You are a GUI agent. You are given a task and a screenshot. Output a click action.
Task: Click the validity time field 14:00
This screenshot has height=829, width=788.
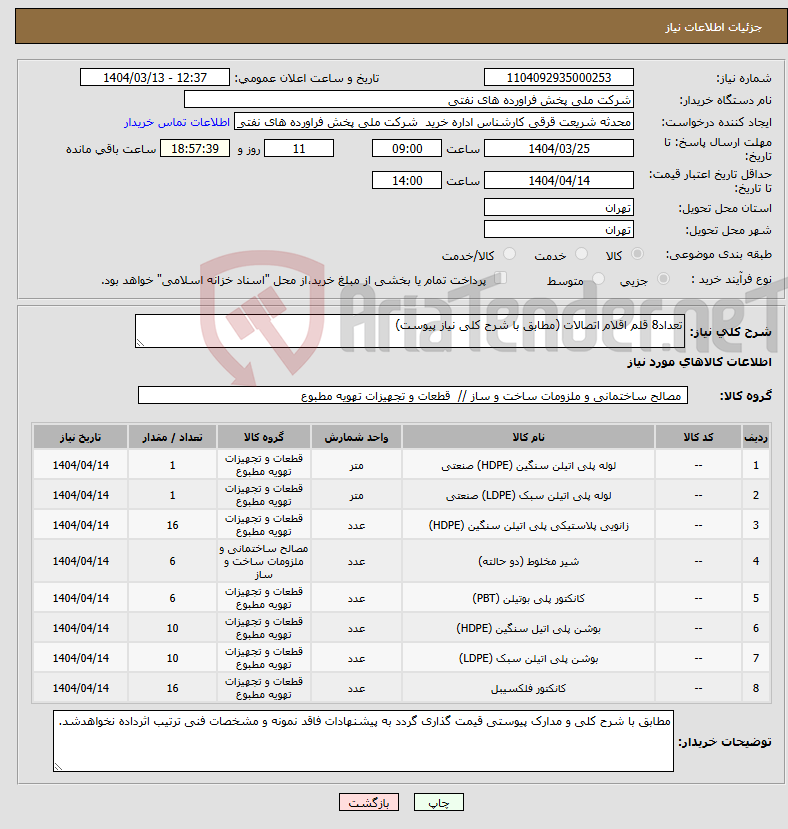coord(407,180)
